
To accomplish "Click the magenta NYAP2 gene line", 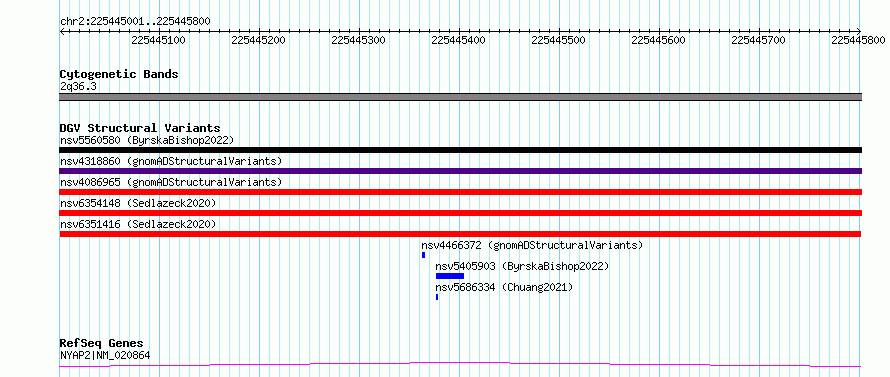I will 460,365.
